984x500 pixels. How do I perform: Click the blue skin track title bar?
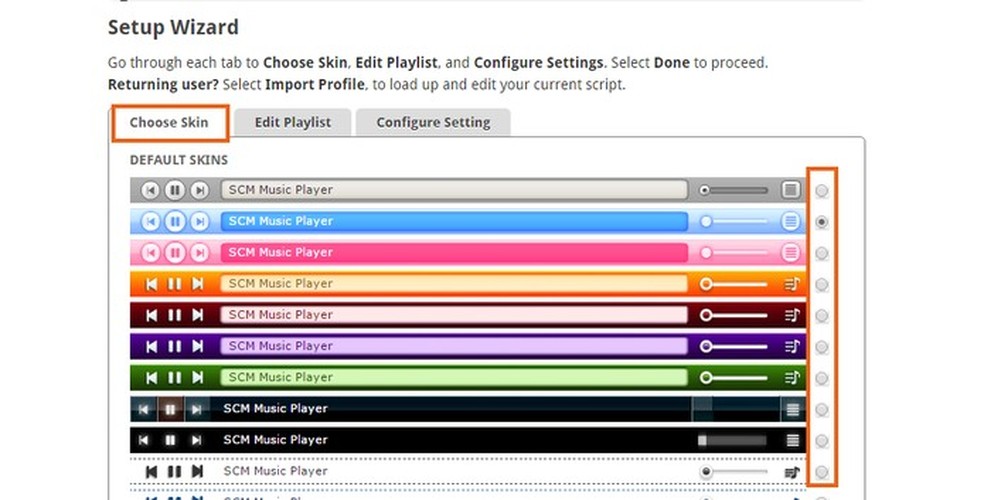[x=454, y=221]
